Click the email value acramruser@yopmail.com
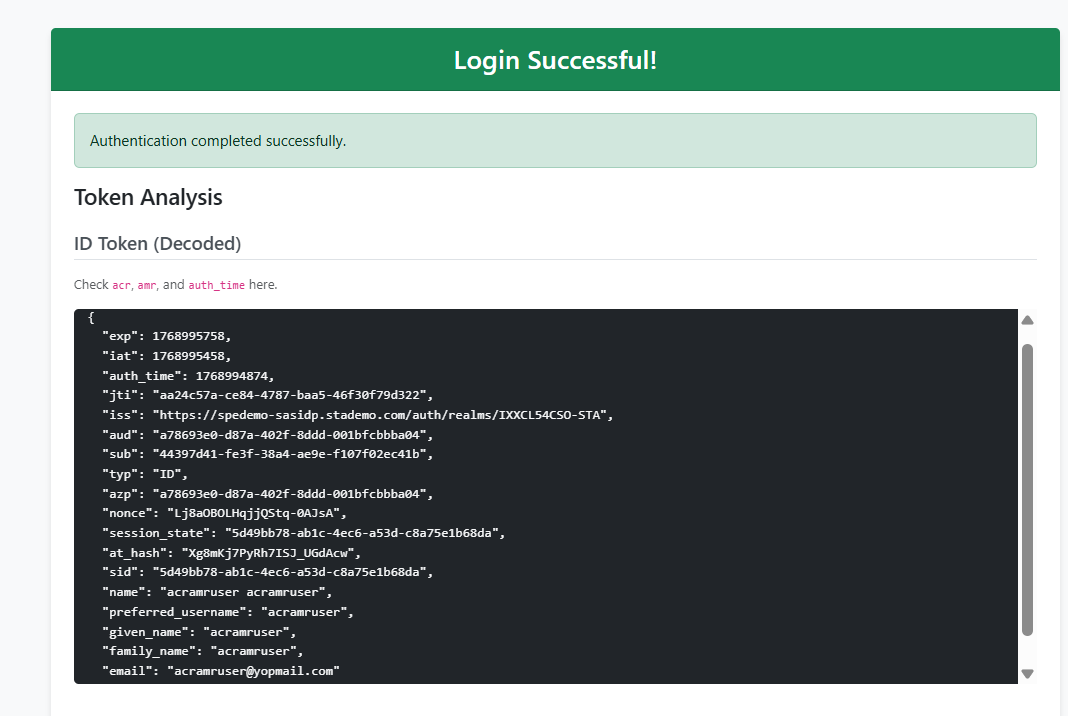This screenshot has height=716, width=1068. pyautogui.click(x=253, y=672)
